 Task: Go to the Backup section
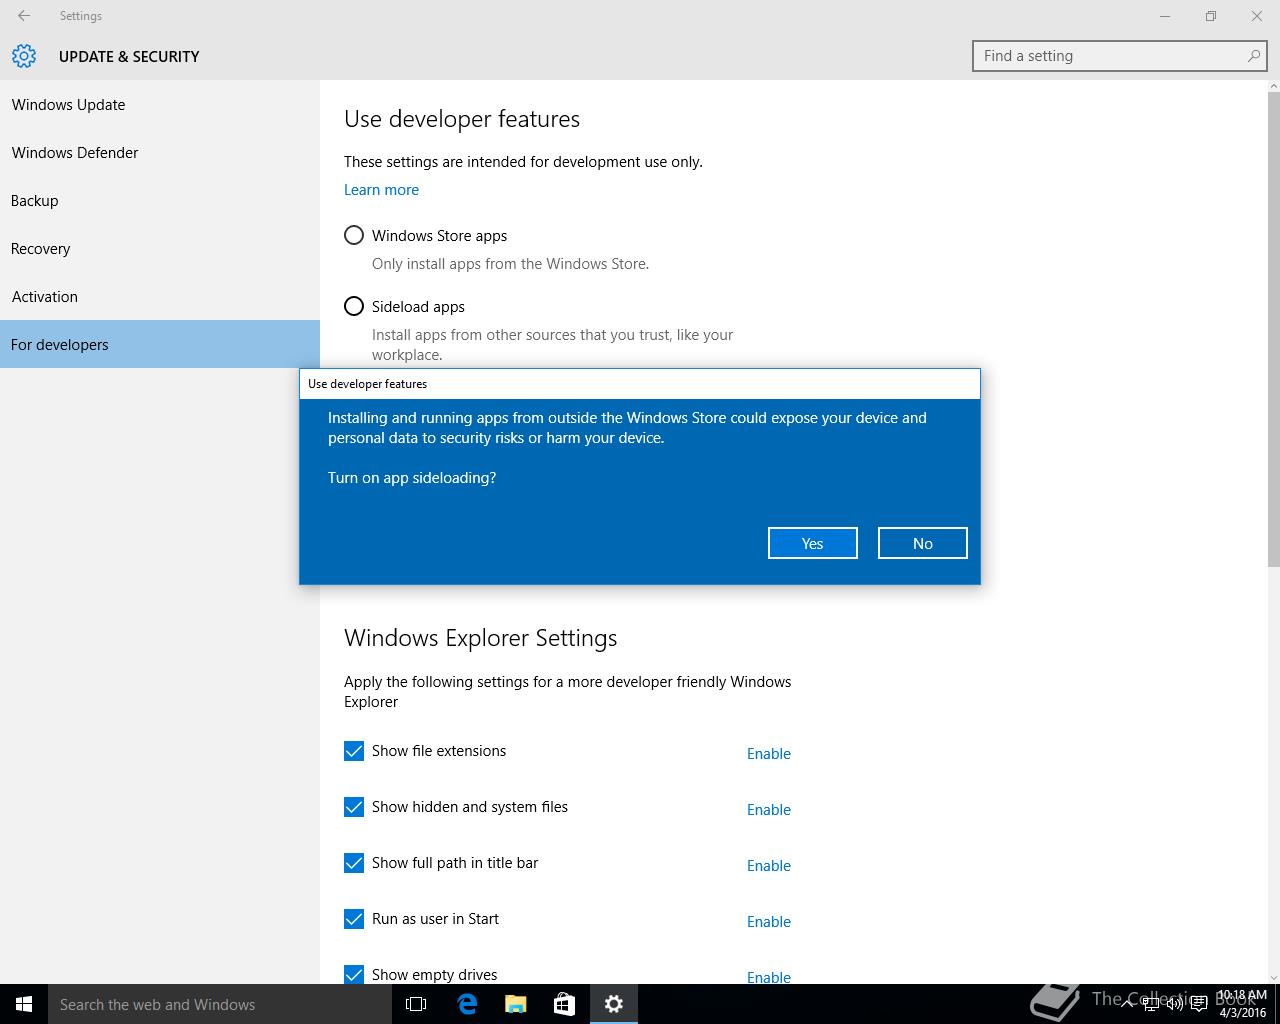pos(160,200)
